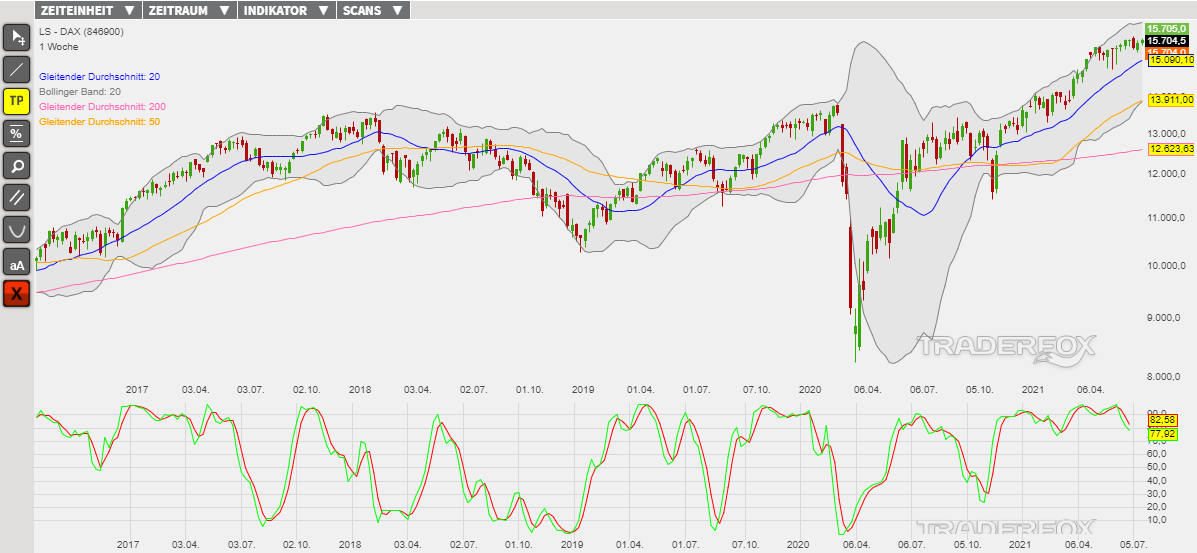Select the trend line drawing tool

pos(17,70)
